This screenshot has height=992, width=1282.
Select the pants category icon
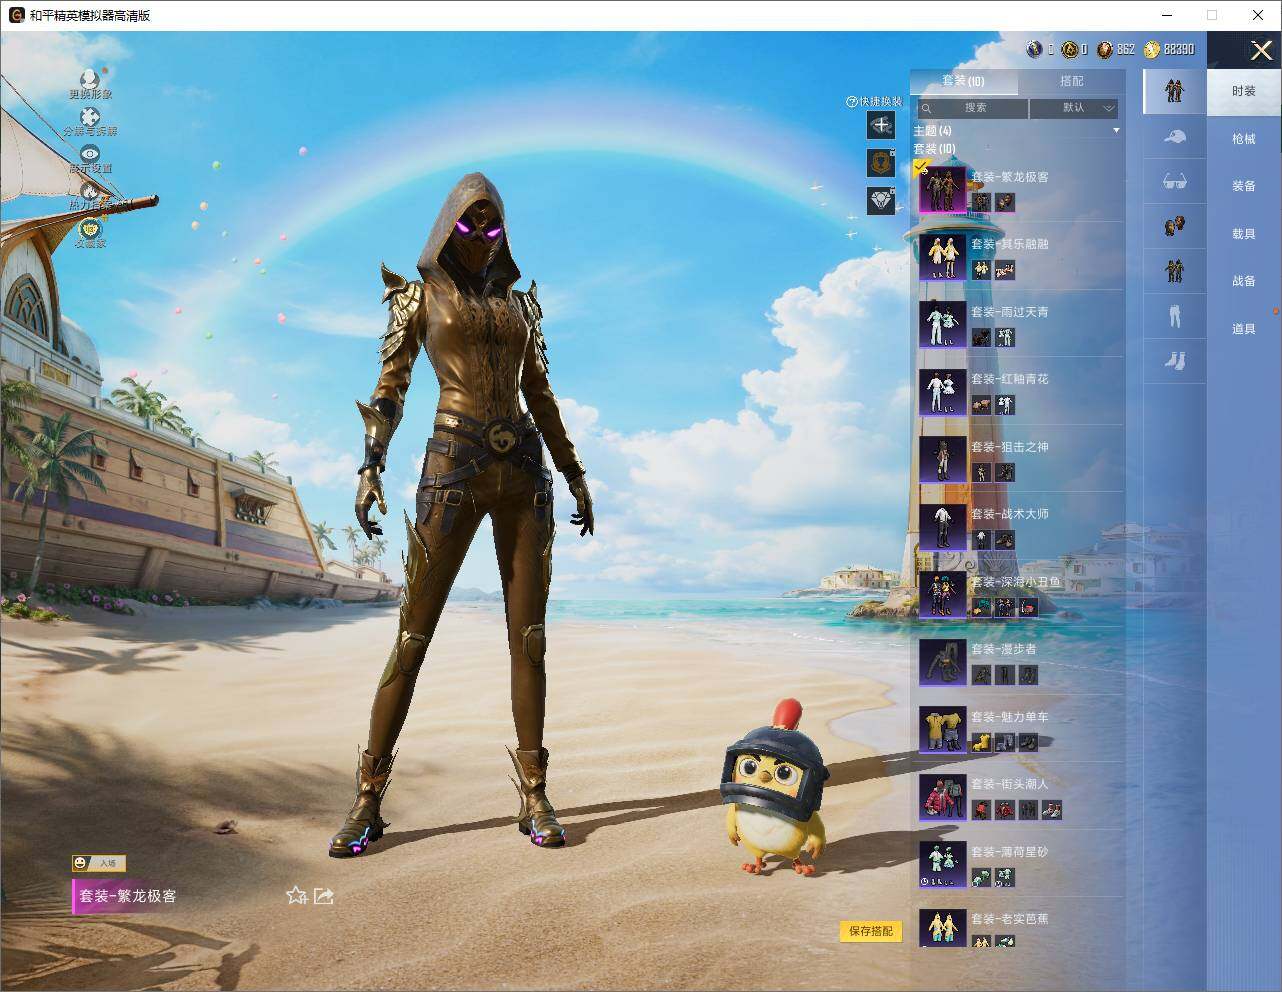pos(1174,315)
